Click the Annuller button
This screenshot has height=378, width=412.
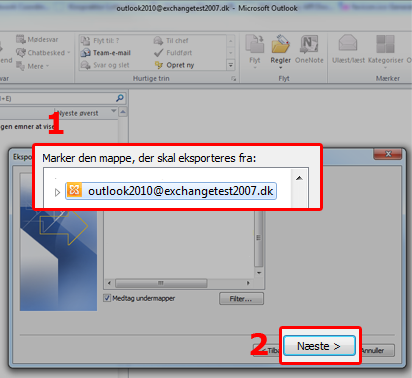point(376,350)
